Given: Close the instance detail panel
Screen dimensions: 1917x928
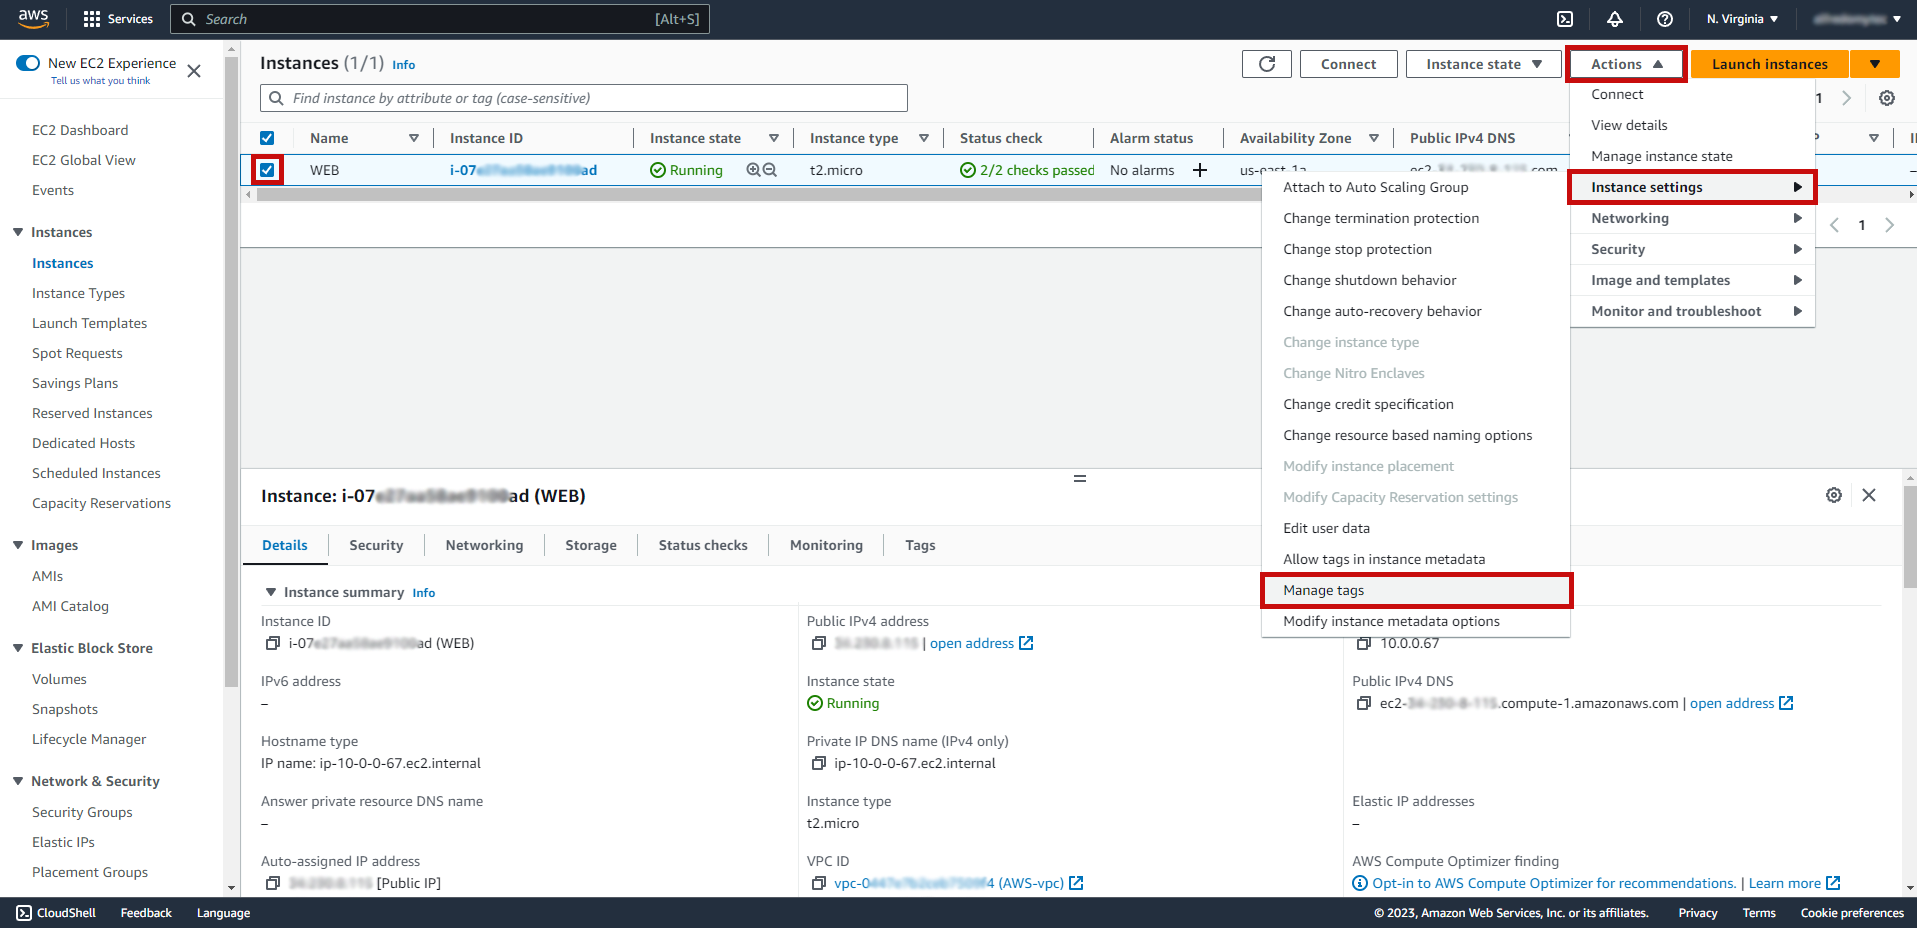Looking at the screenshot, I should click(x=1869, y=495).
